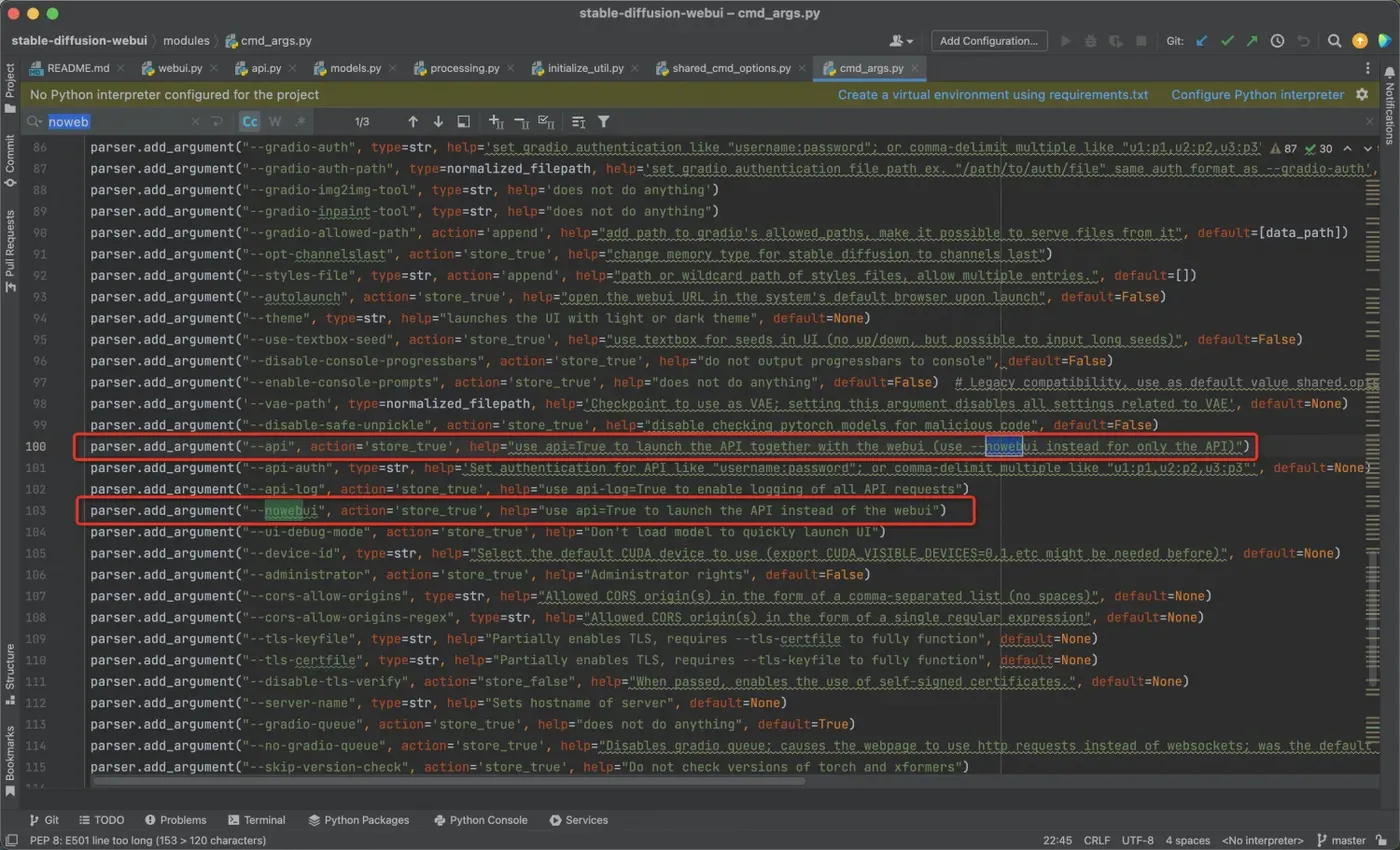Click the Stop square button
This screenshot has height=850, width=1400.
coord(1141,41)
